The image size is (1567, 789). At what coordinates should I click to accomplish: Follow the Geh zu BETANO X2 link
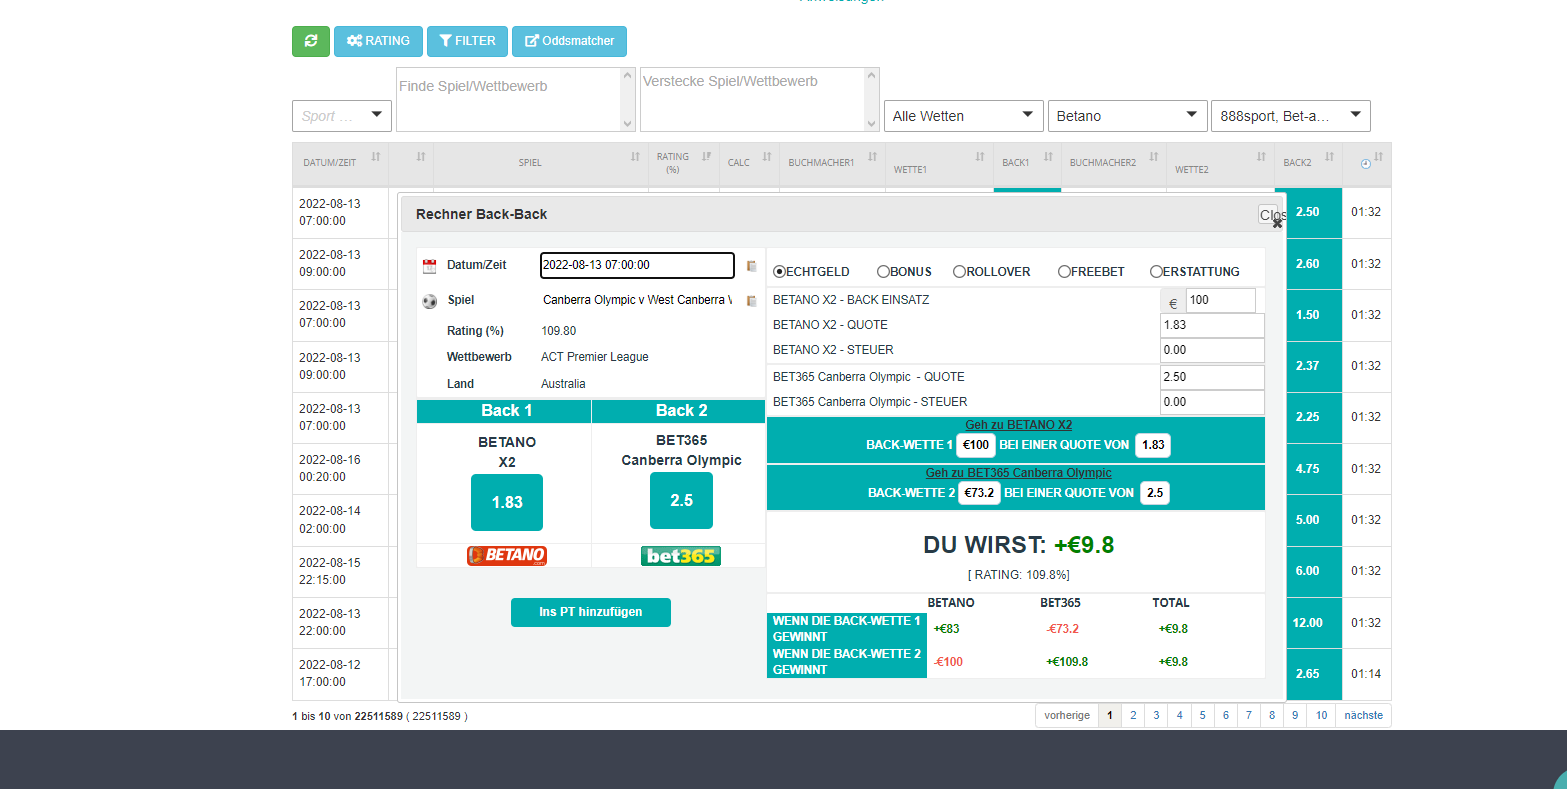pos(1018,425)
